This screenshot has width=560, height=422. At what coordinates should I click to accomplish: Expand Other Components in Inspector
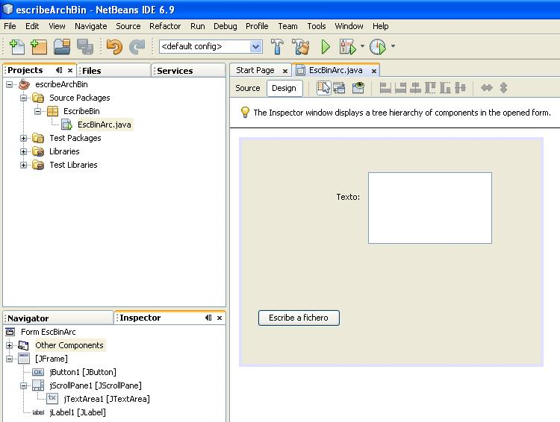click(10, 345)
